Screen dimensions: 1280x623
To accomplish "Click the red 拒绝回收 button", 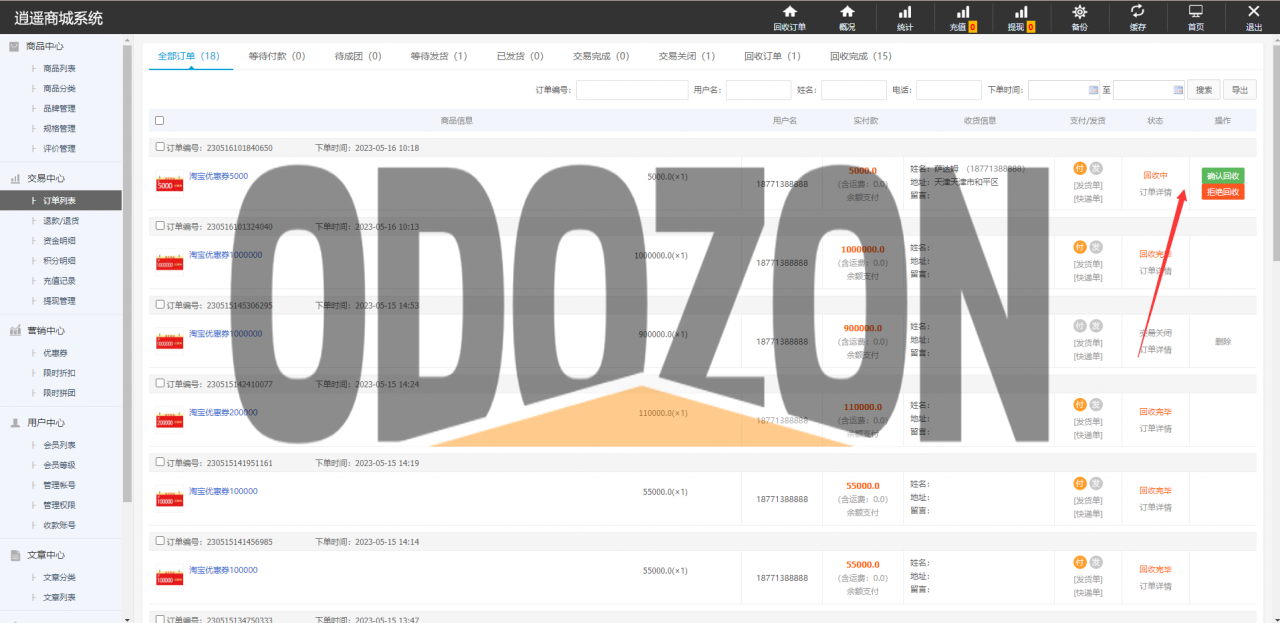I will tap(1223, 191).
